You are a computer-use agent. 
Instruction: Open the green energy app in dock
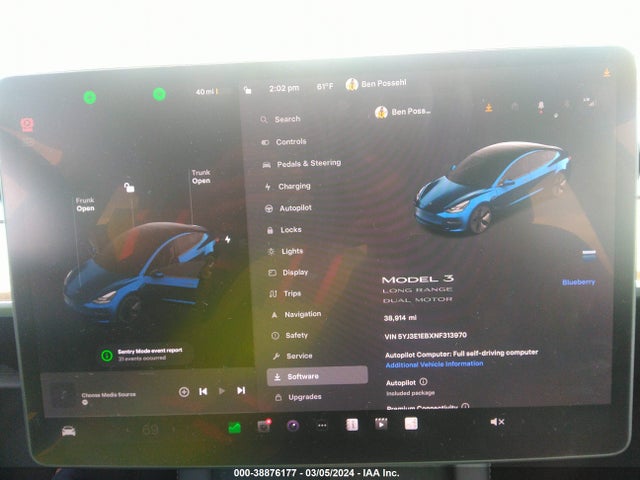[x=234, y=427]
